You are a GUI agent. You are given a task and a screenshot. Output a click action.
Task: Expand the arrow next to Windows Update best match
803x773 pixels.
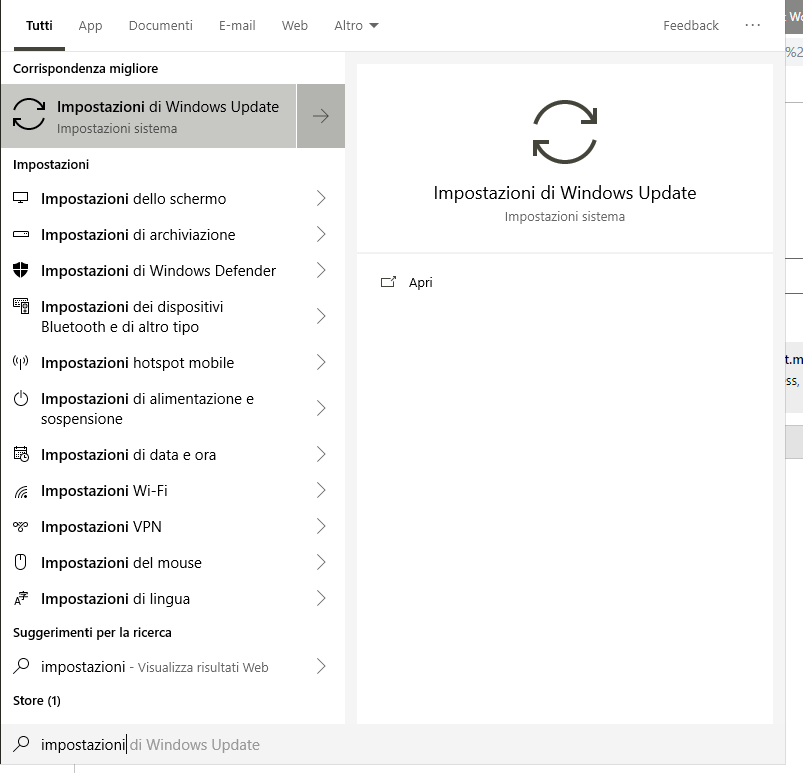321,116
